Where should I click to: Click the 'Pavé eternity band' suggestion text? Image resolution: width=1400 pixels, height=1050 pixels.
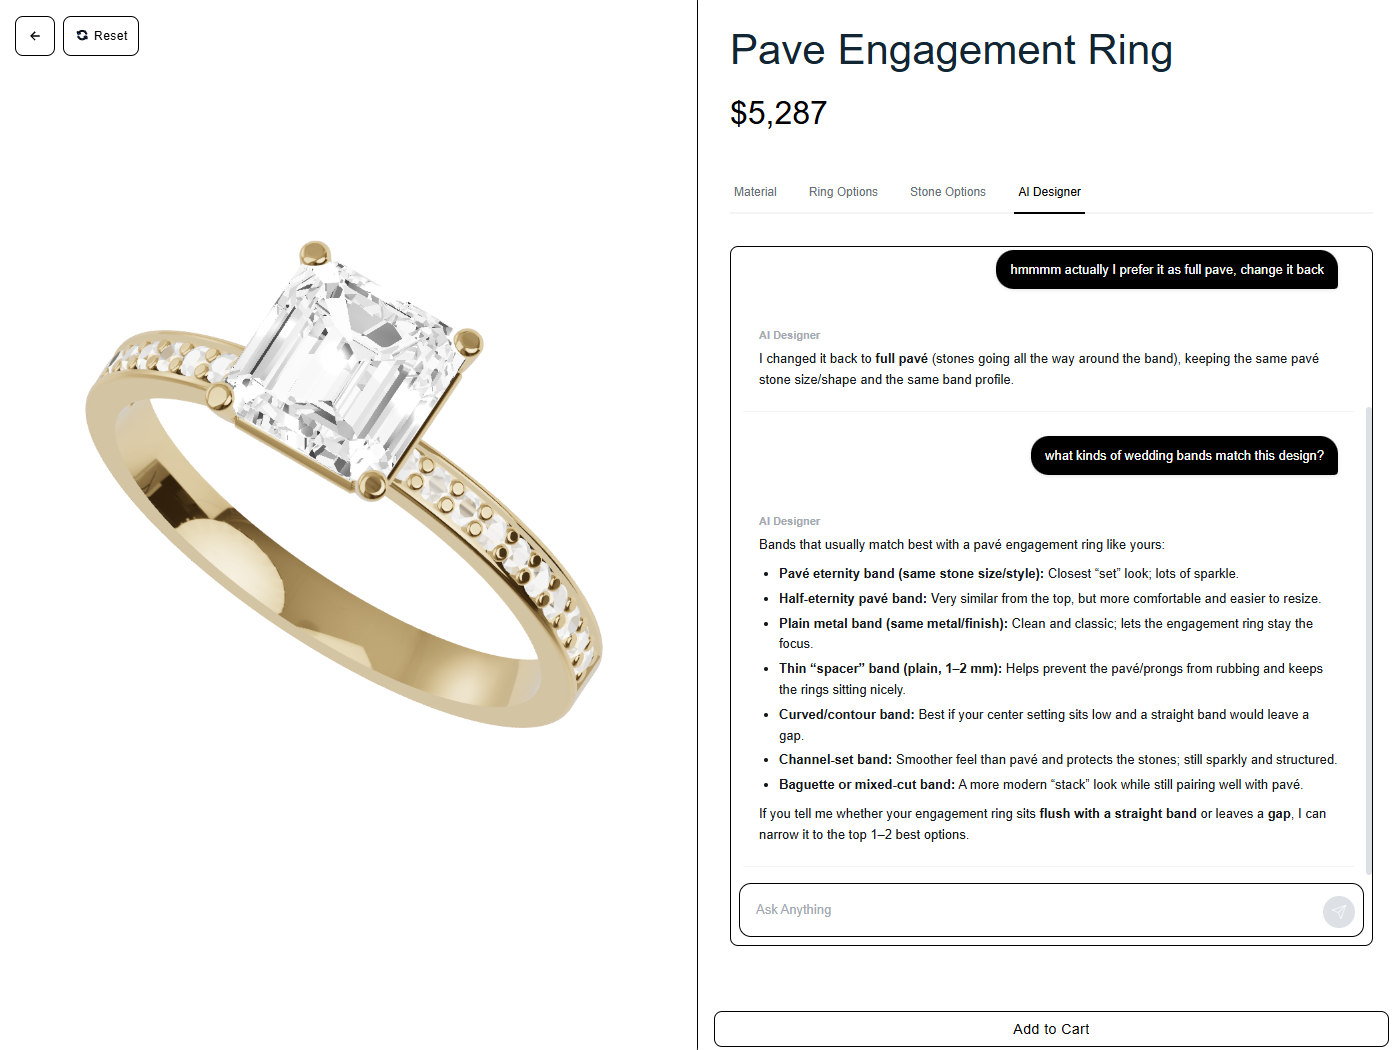tap(910, 574)
